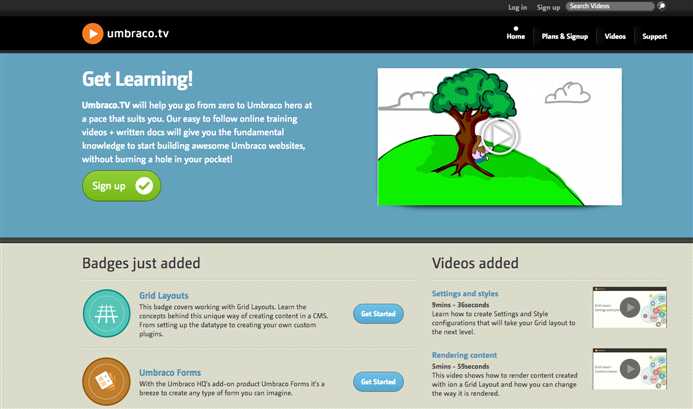Viewport: 693px width, 409px height.
Task: Click the Videos added heading
Action: [475, 263]
